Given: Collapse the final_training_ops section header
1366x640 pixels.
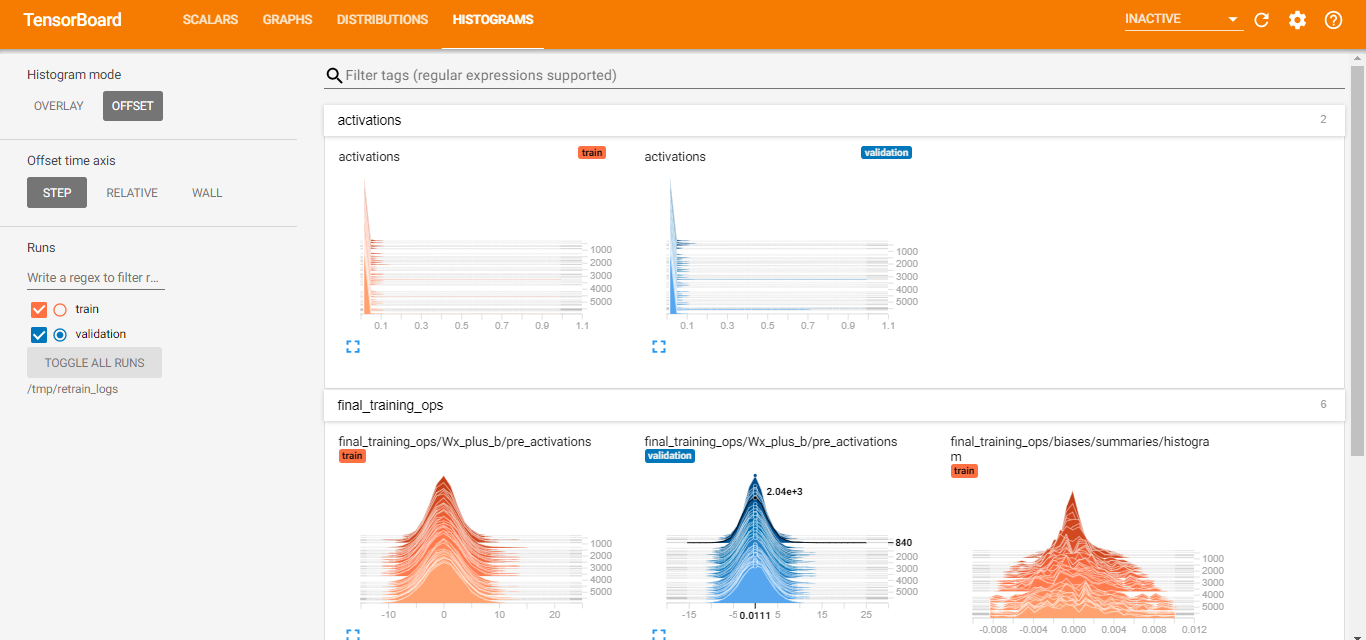Looking at the screenshot, I should coord(834,405).
